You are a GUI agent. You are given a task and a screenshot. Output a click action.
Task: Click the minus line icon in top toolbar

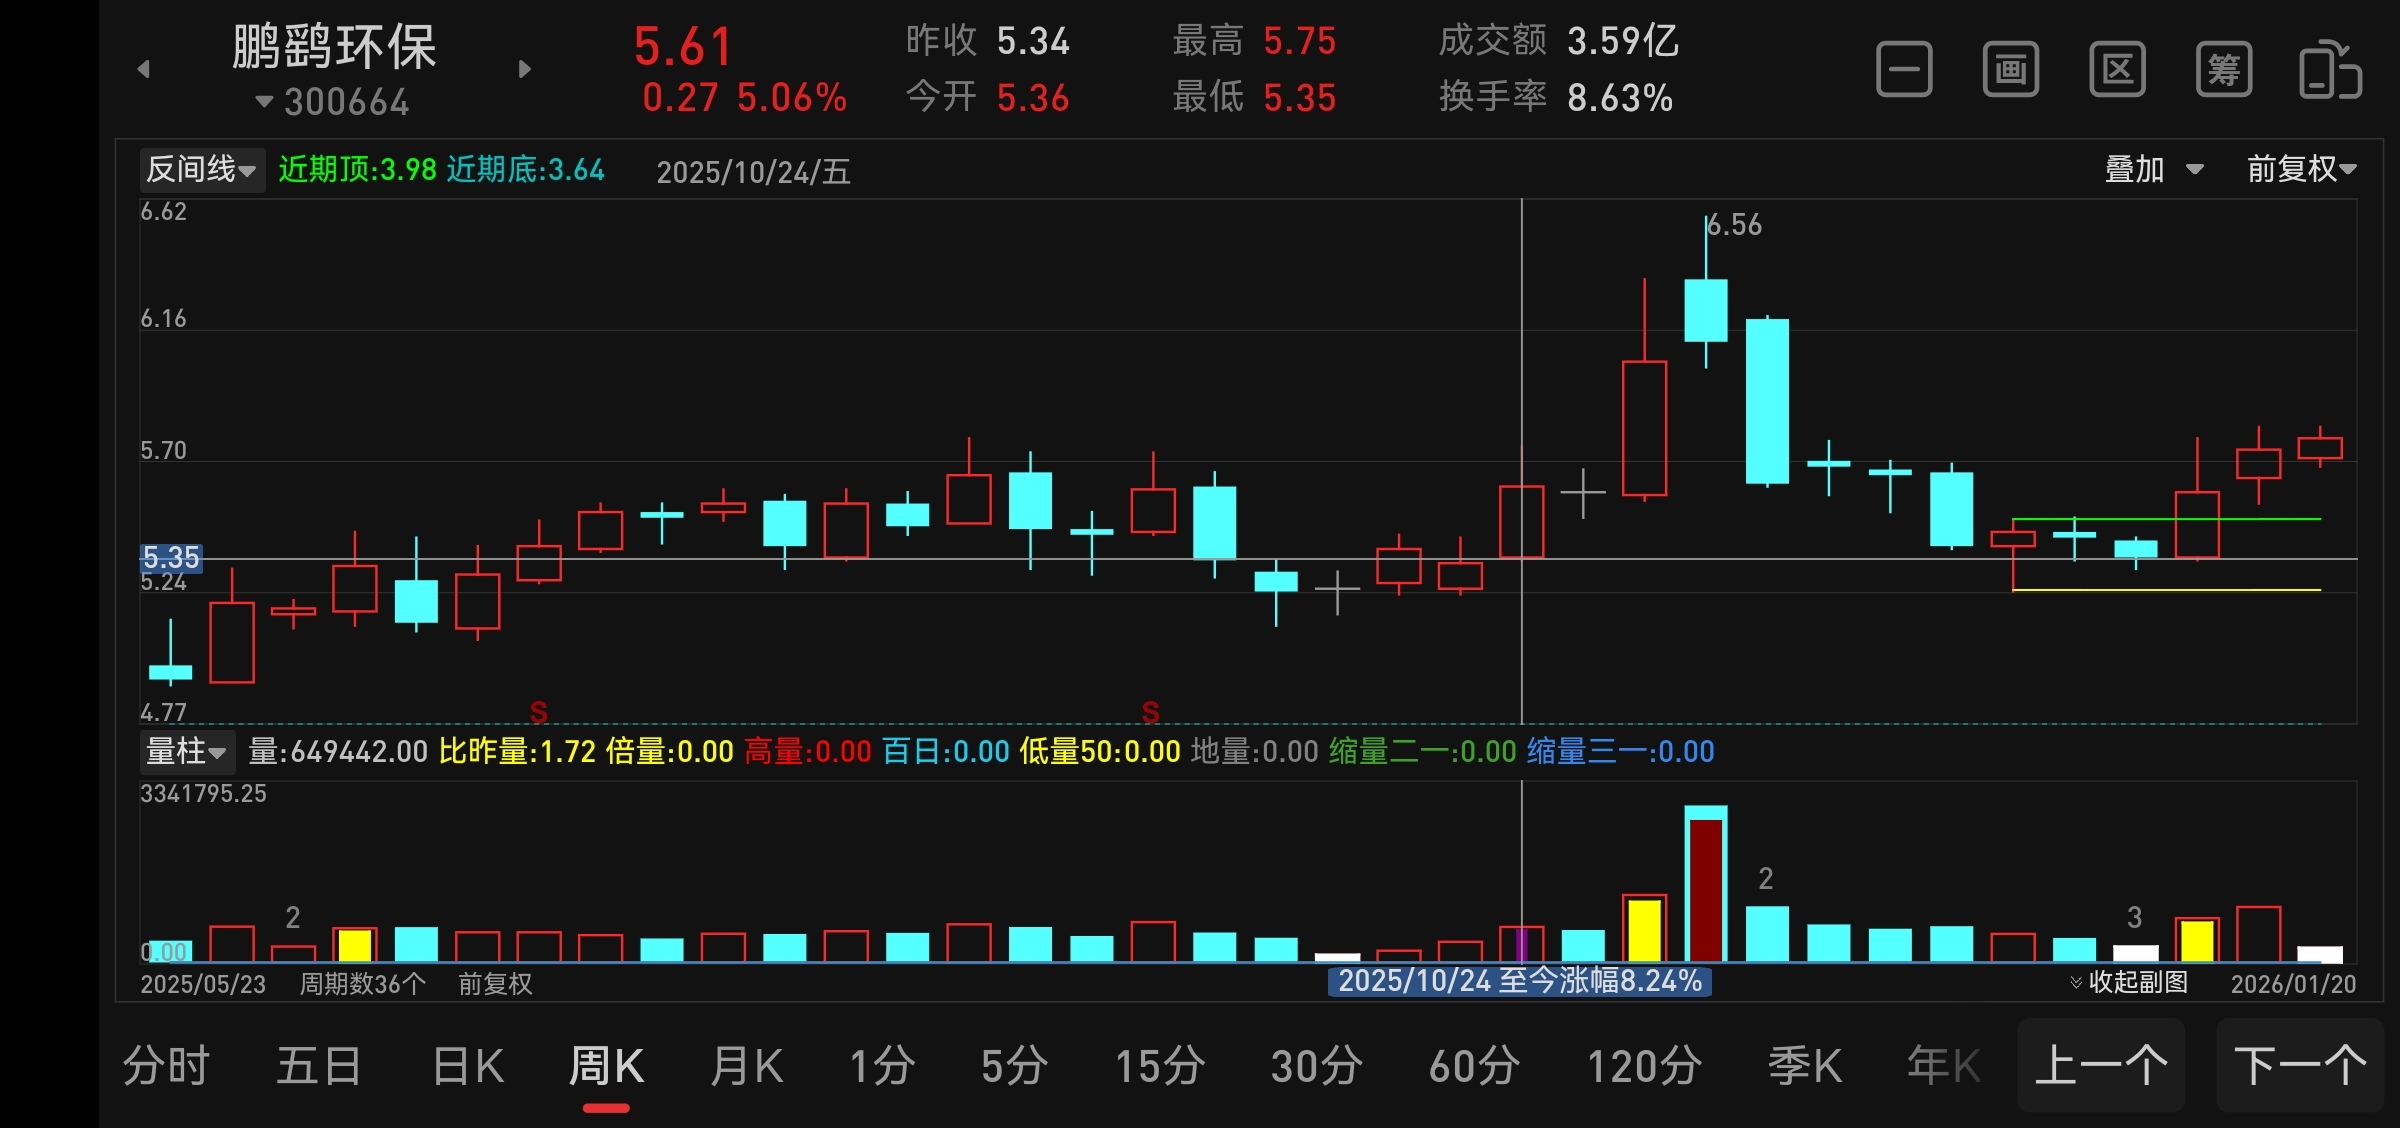point(1903,70)
